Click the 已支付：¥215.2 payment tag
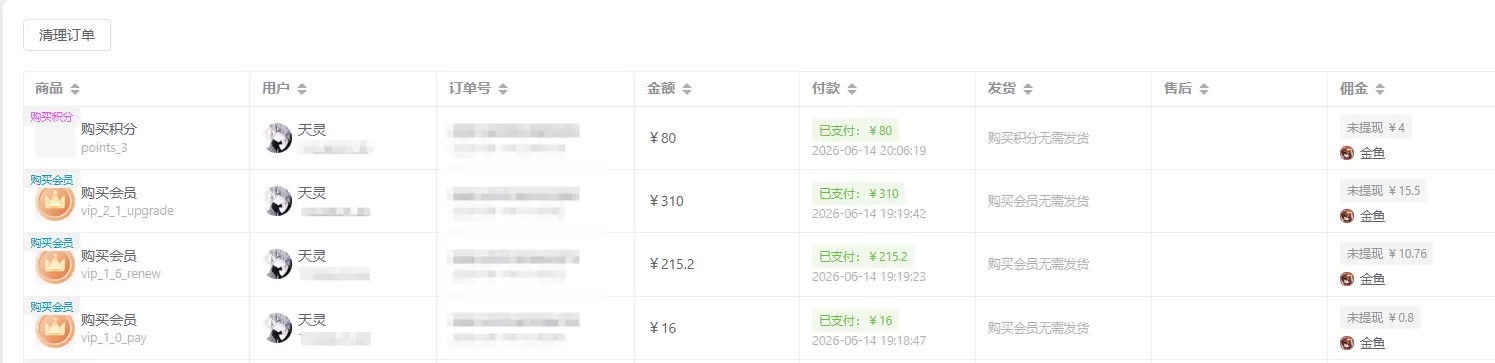This screenshot has height=363, width=1495. pos(862,255)
